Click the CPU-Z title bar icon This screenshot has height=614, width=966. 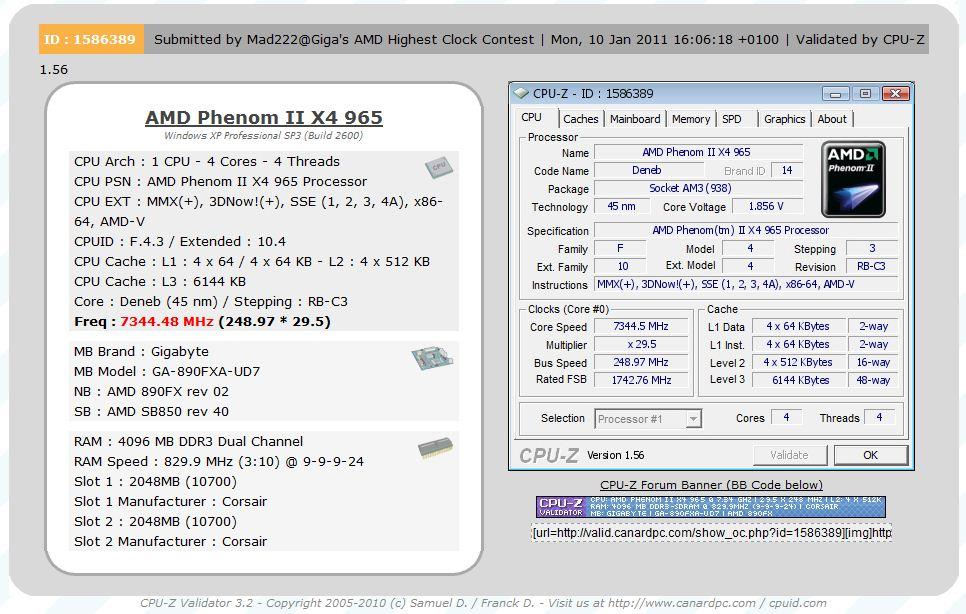point(521,94)
